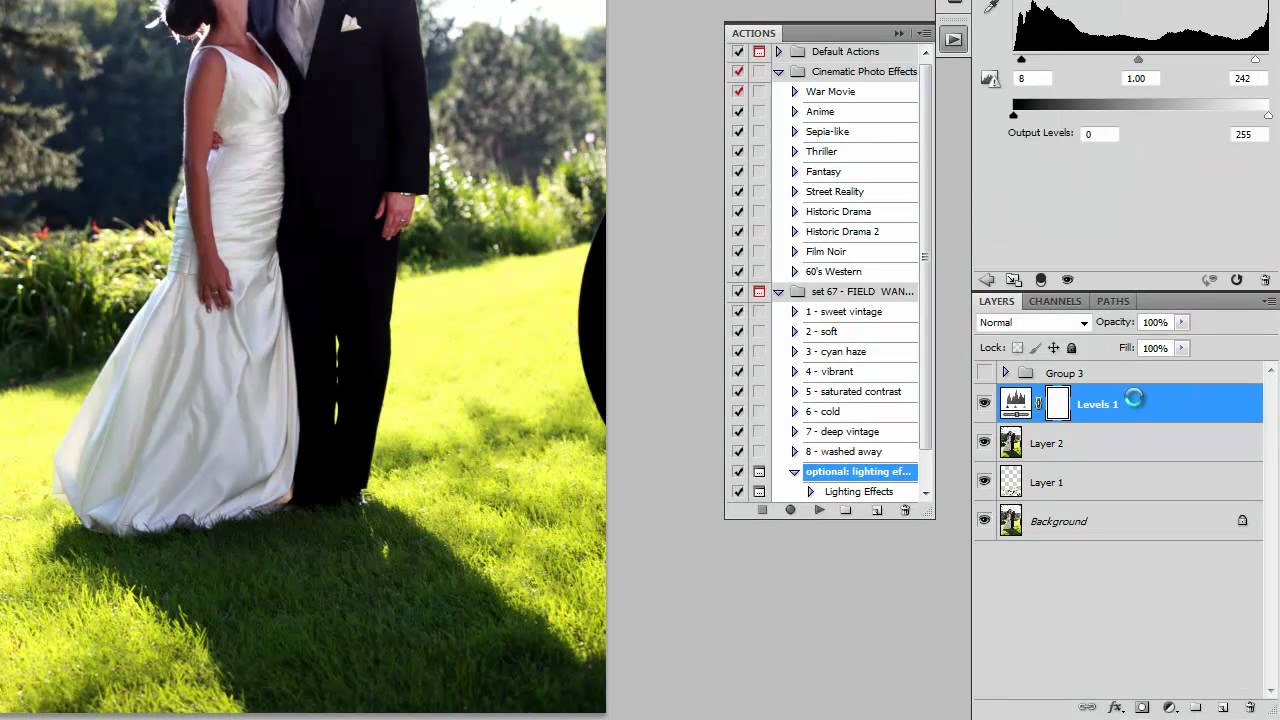The height and width of the screenshot is (720, 1280).
Task: Click the input black point slider under histogram
Action: point(1021,59)
